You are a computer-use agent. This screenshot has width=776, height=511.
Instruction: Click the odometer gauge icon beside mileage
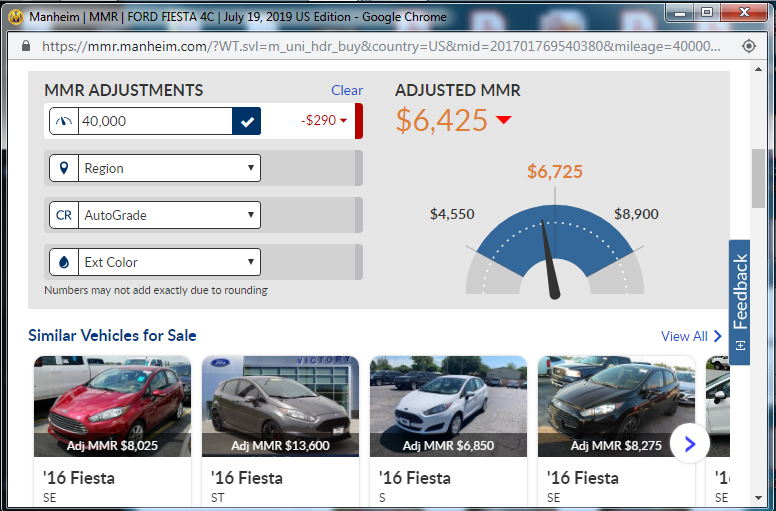pyautogui.click(x=64, y=121)
